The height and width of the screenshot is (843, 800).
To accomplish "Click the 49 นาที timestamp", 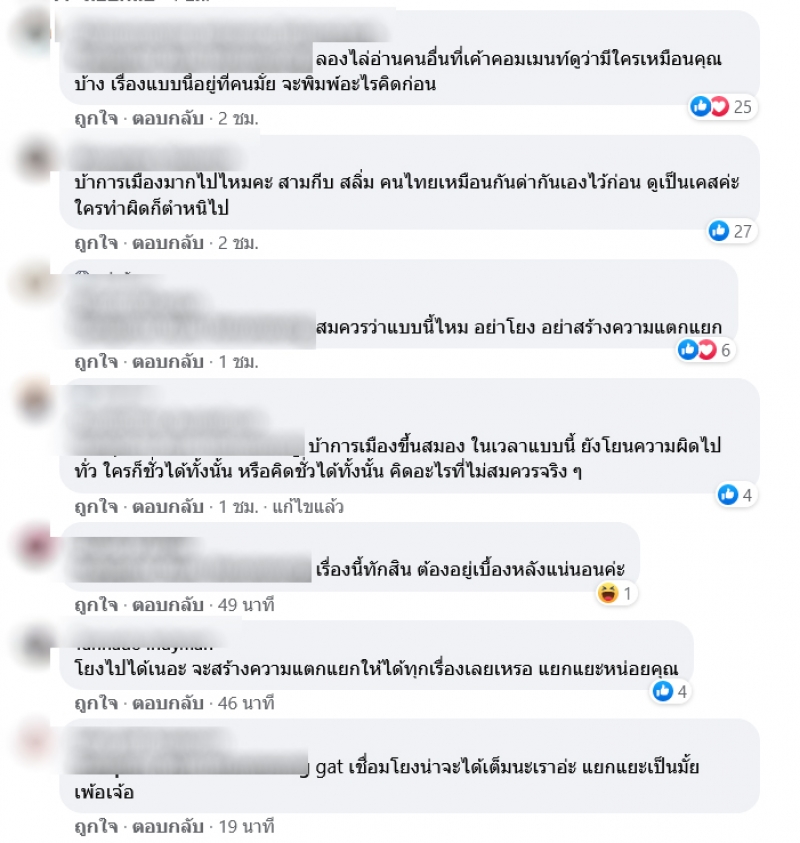I will (x=246, y=605).
